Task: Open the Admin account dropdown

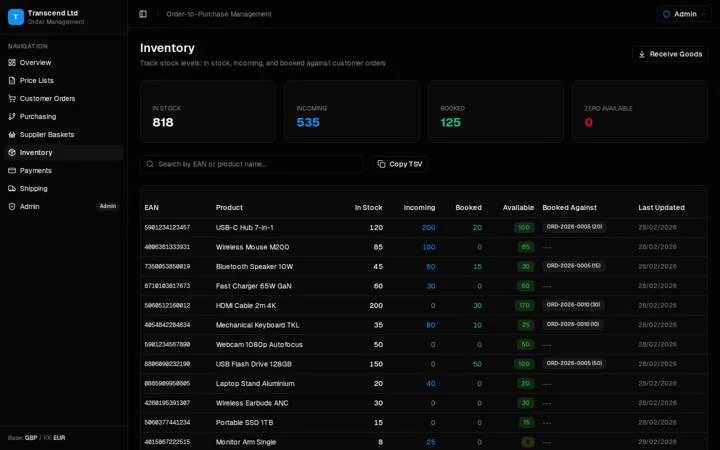Action: pyautogui.click(x=684, y=14)
